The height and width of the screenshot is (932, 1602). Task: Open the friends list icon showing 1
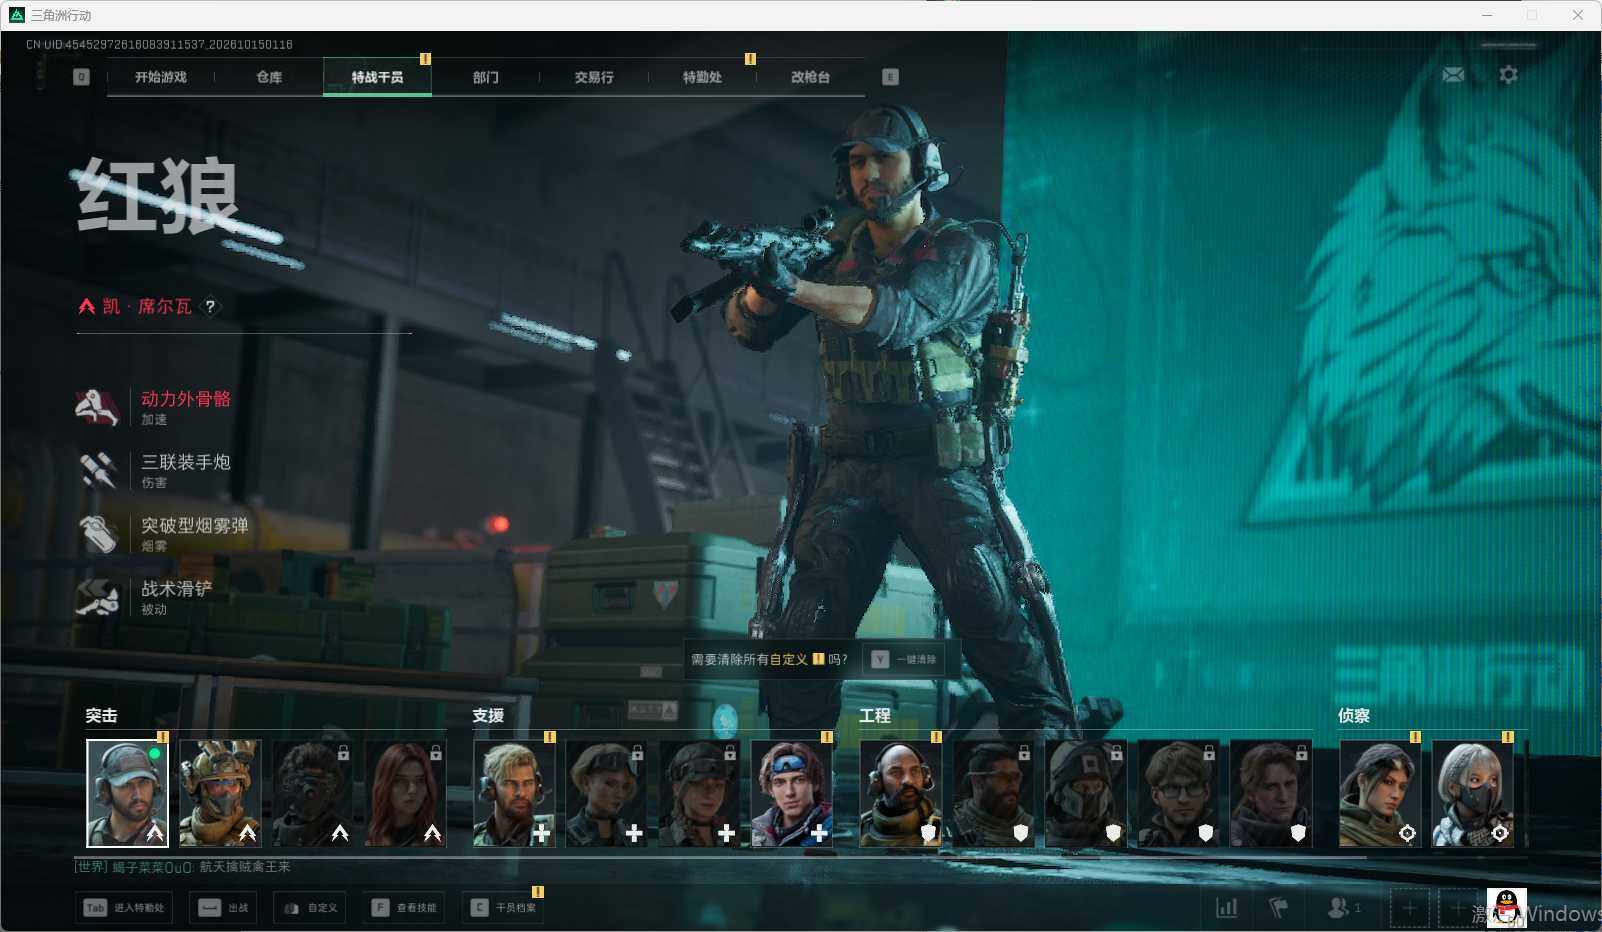(1343, 907)
